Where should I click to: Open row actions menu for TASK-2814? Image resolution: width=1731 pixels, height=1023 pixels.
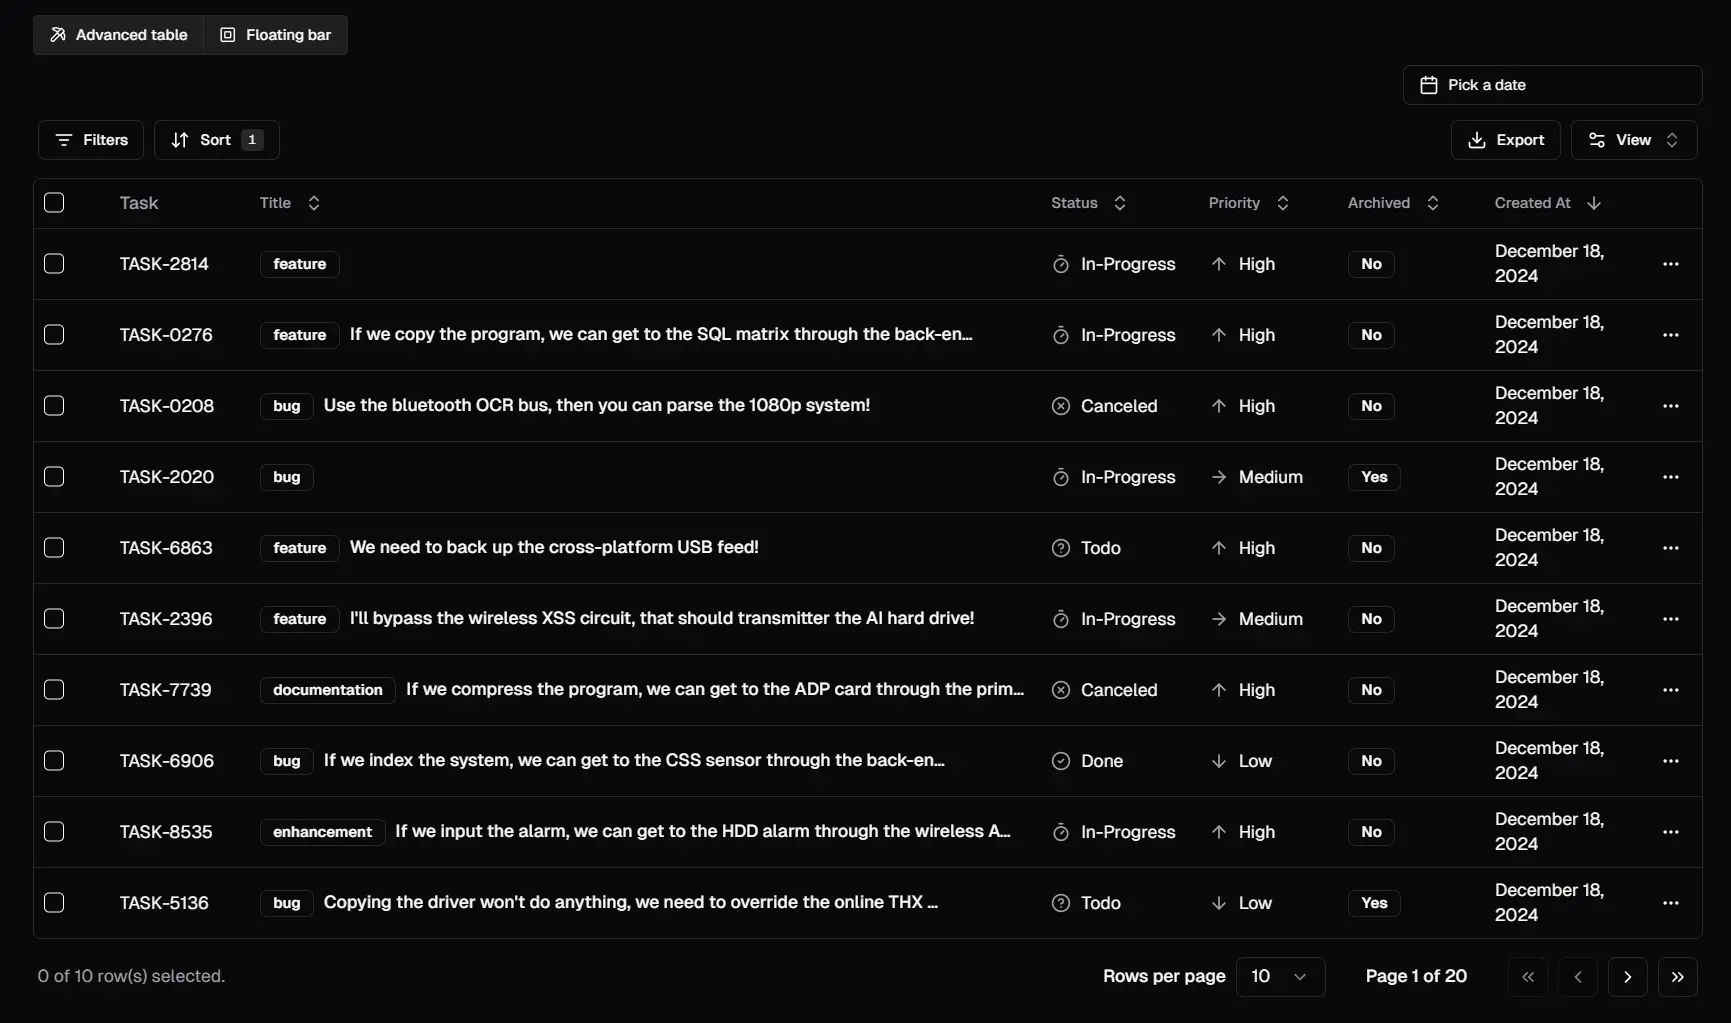pos(1670,264)
